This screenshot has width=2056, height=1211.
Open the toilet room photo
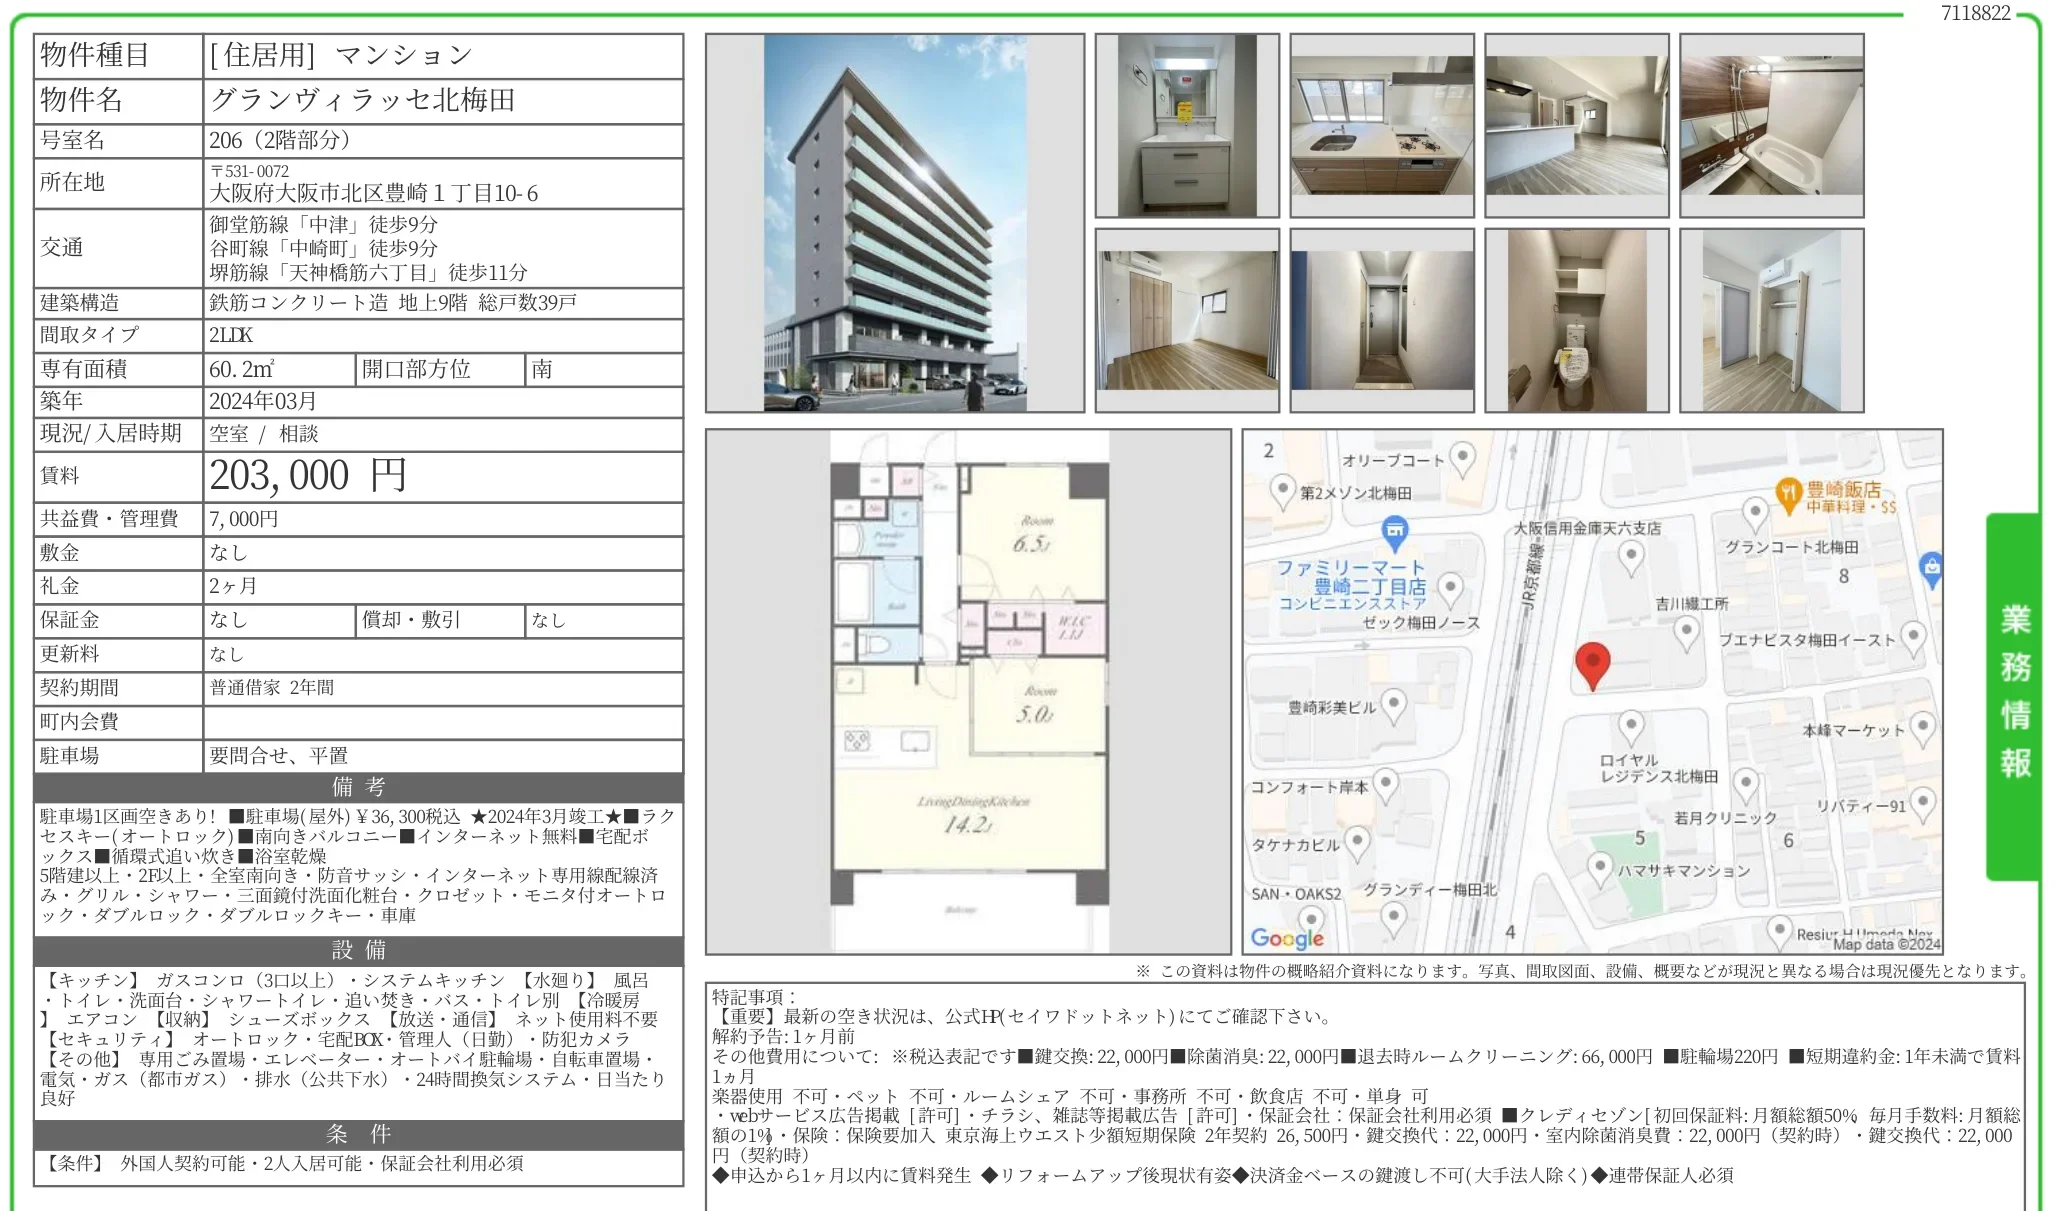click(1576, 320)
